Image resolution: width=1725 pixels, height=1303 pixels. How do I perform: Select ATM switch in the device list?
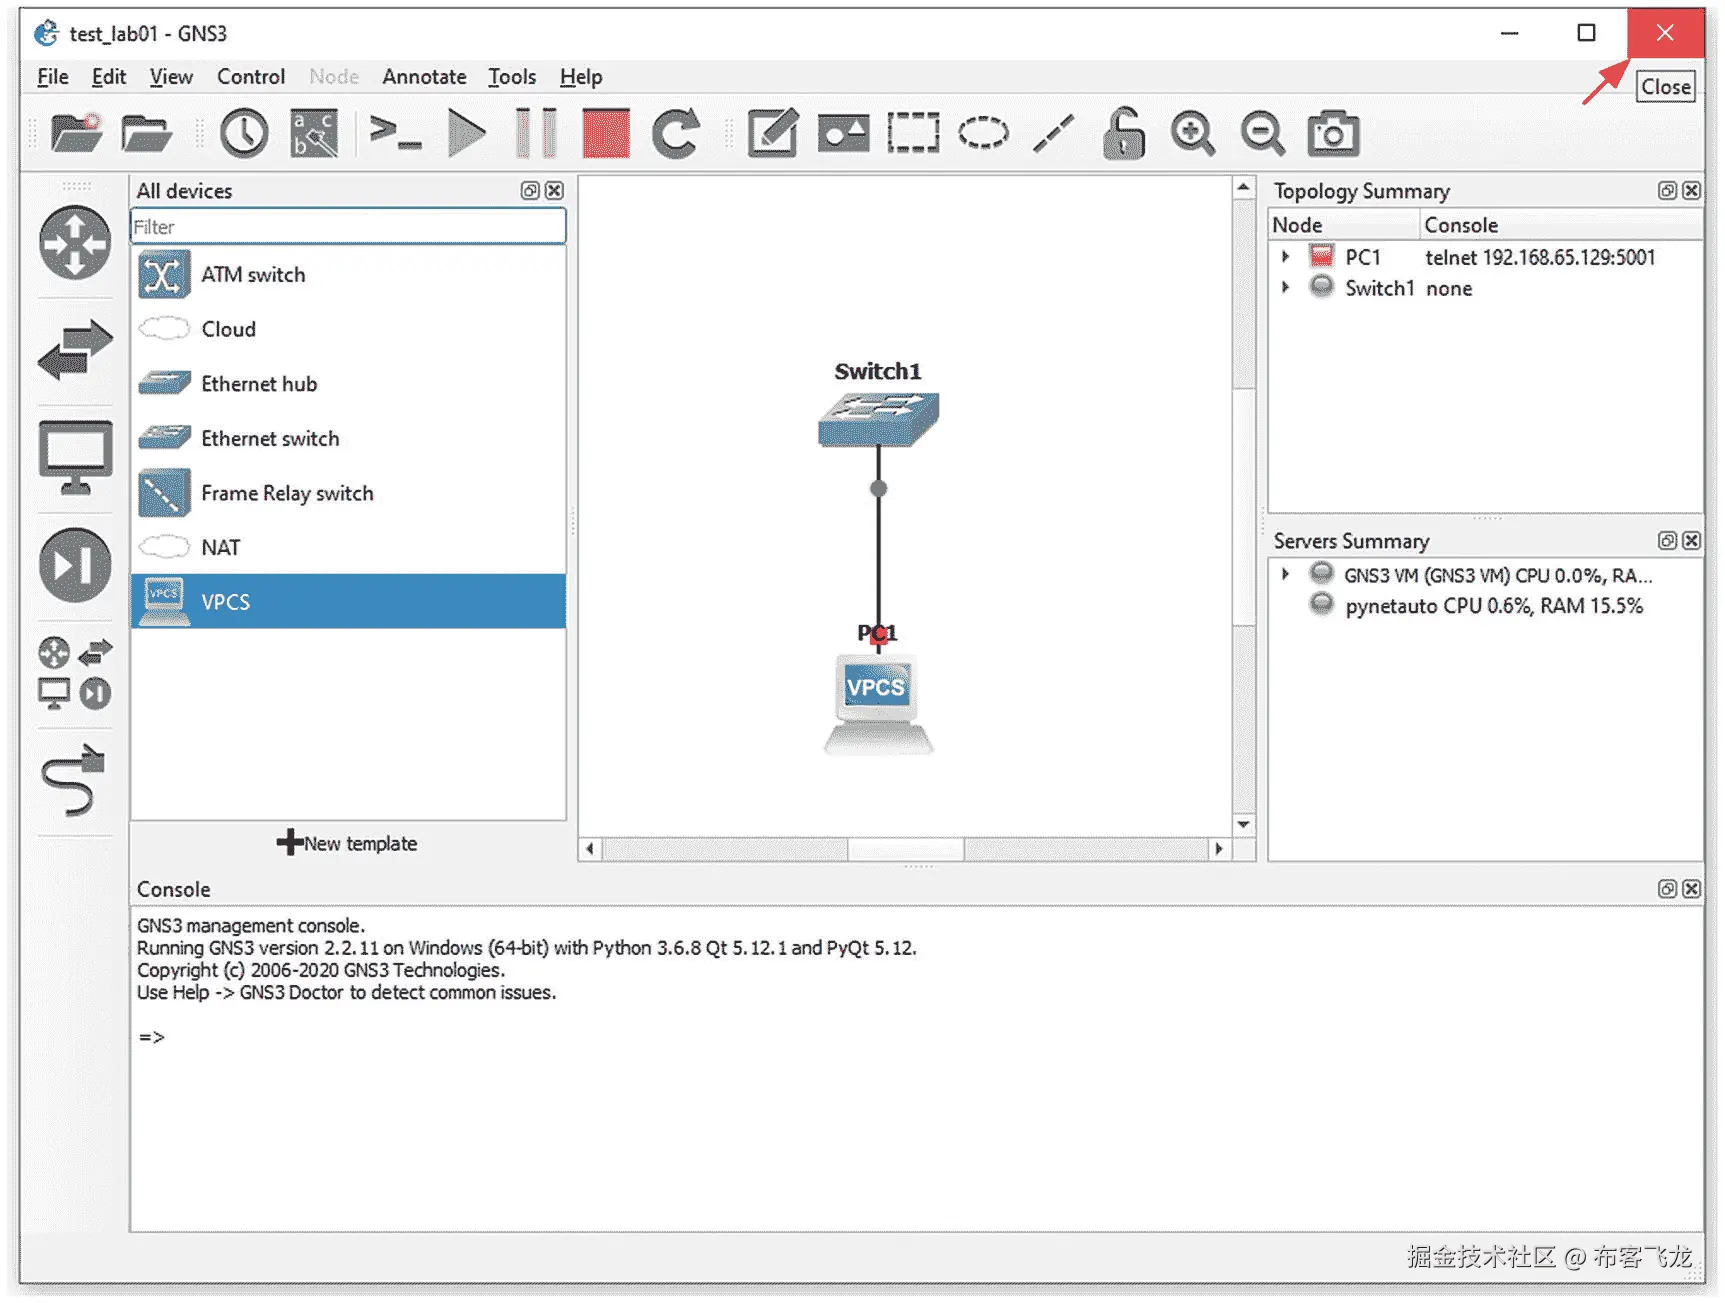tap(348, 275)
